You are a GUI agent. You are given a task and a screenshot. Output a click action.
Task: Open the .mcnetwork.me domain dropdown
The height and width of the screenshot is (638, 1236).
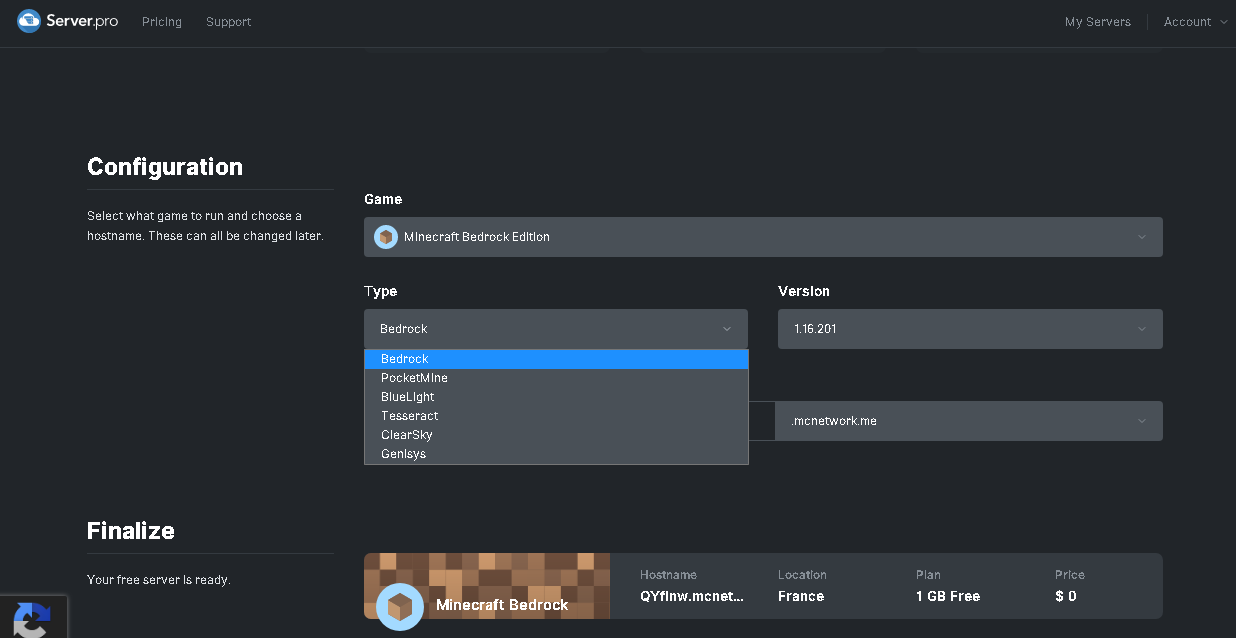pos(968,421)
